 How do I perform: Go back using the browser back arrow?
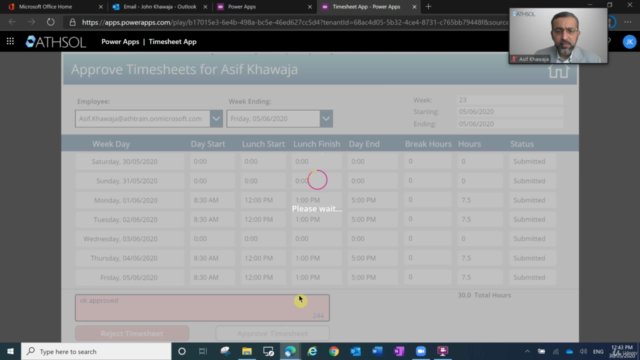[x=12, y=22]
